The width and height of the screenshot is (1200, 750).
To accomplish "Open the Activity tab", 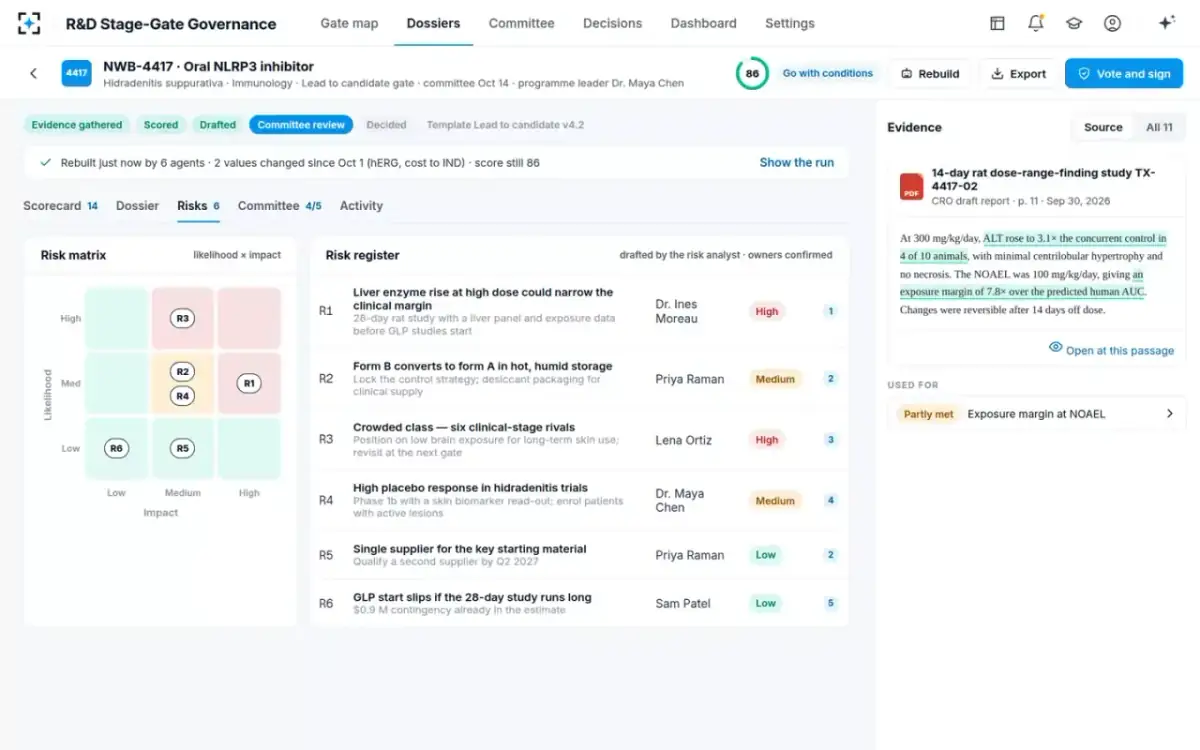I will click(361, 206).
